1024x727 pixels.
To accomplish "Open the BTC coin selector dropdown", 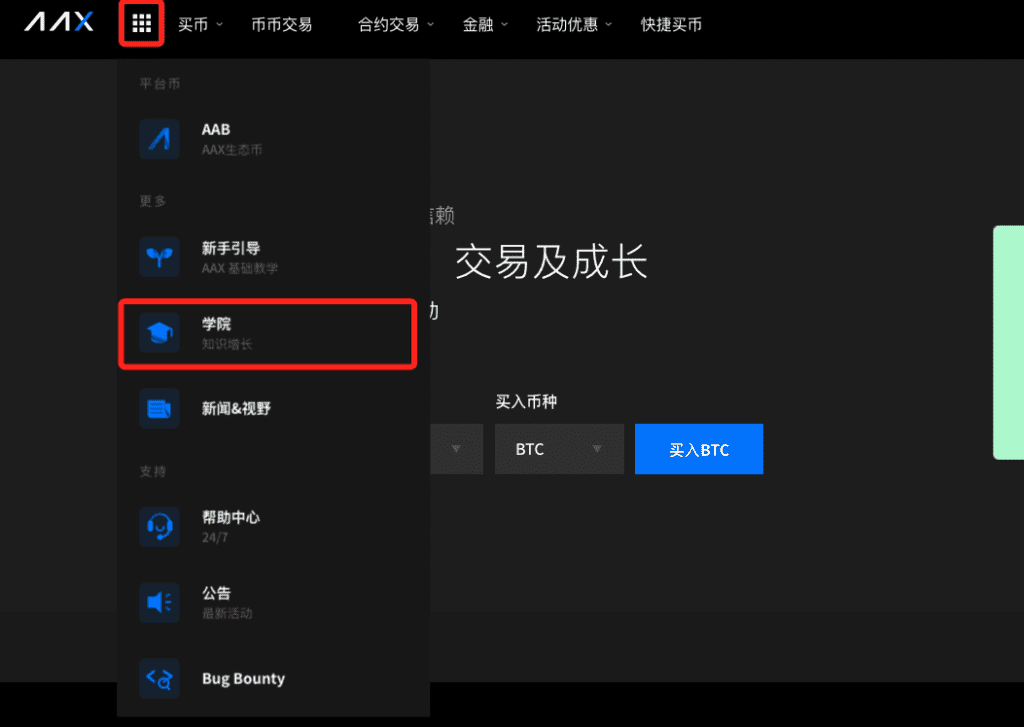I will pos(559,449).
